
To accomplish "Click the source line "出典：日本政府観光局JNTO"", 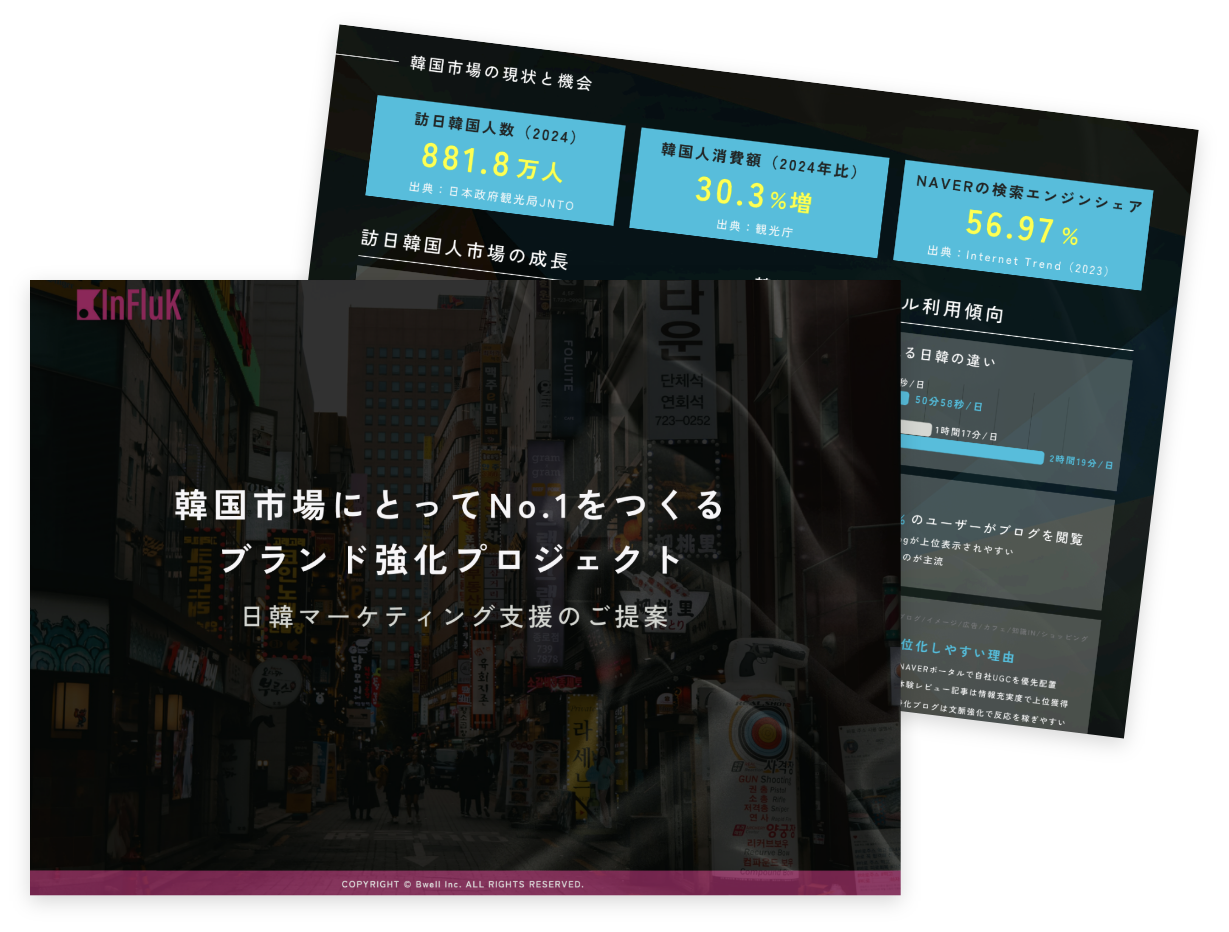I will click(492, 197).
